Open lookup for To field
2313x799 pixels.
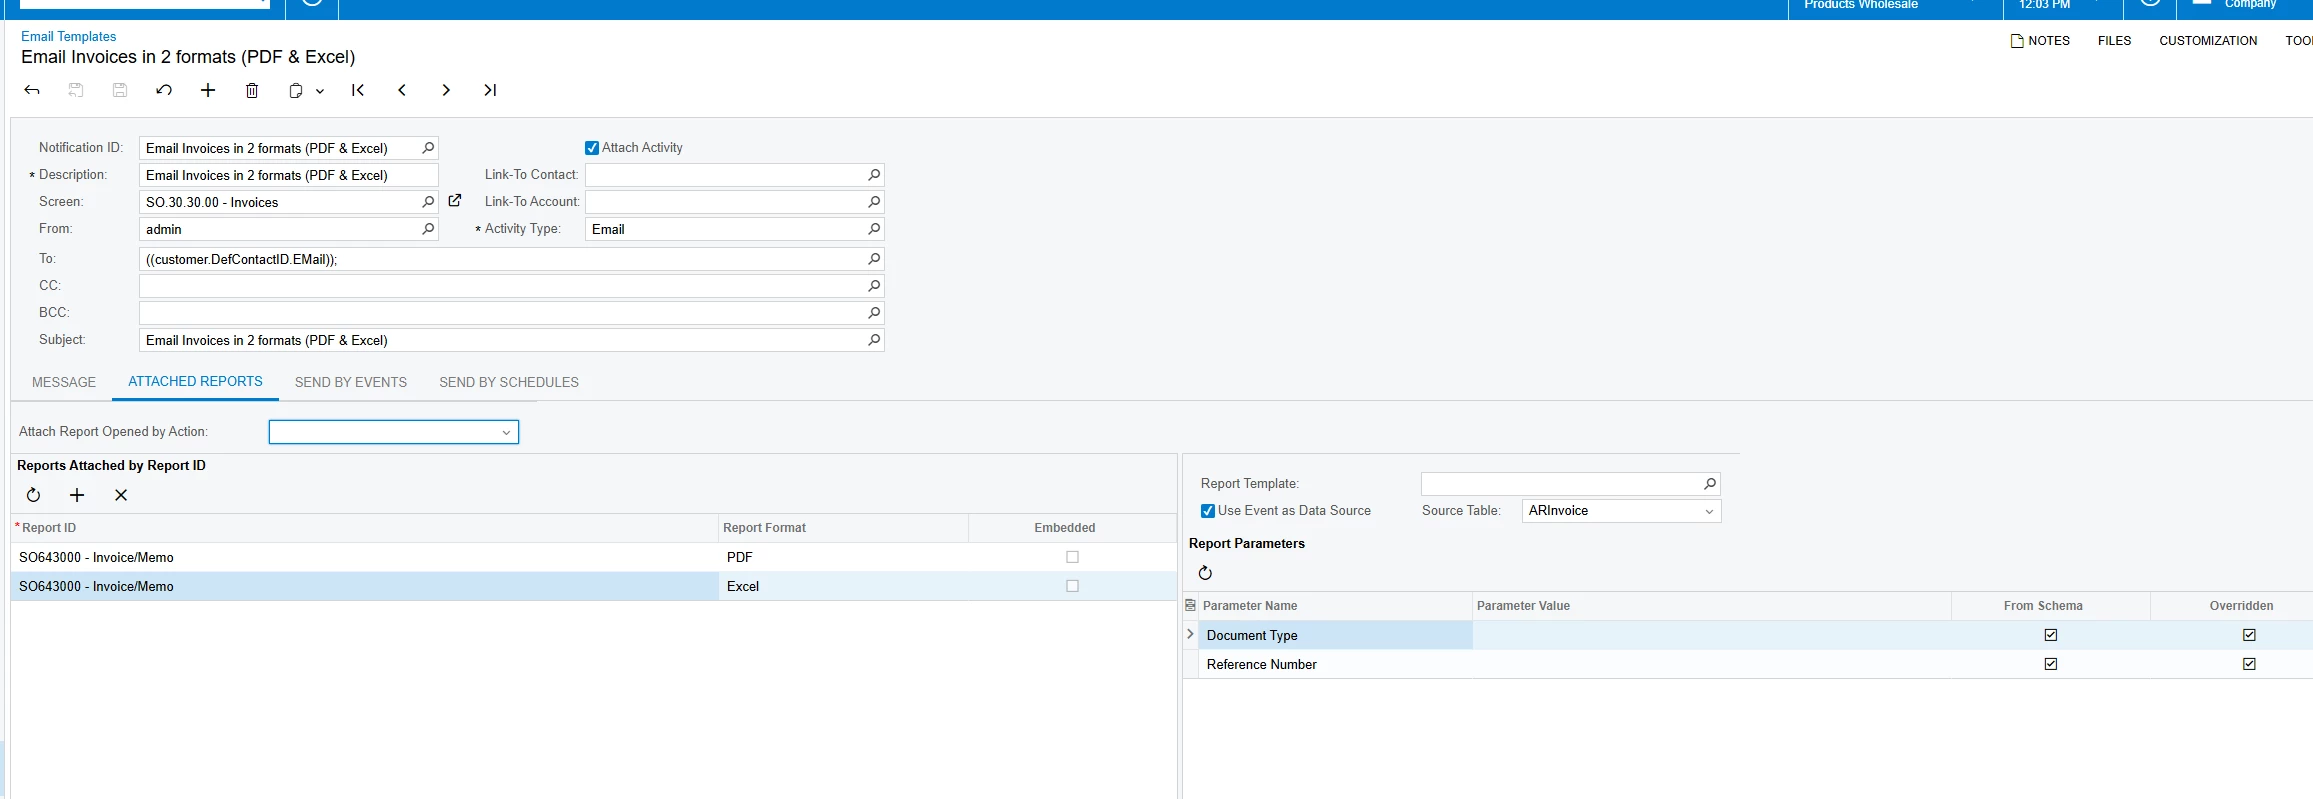pyautogui.click(x=874, y=259)
